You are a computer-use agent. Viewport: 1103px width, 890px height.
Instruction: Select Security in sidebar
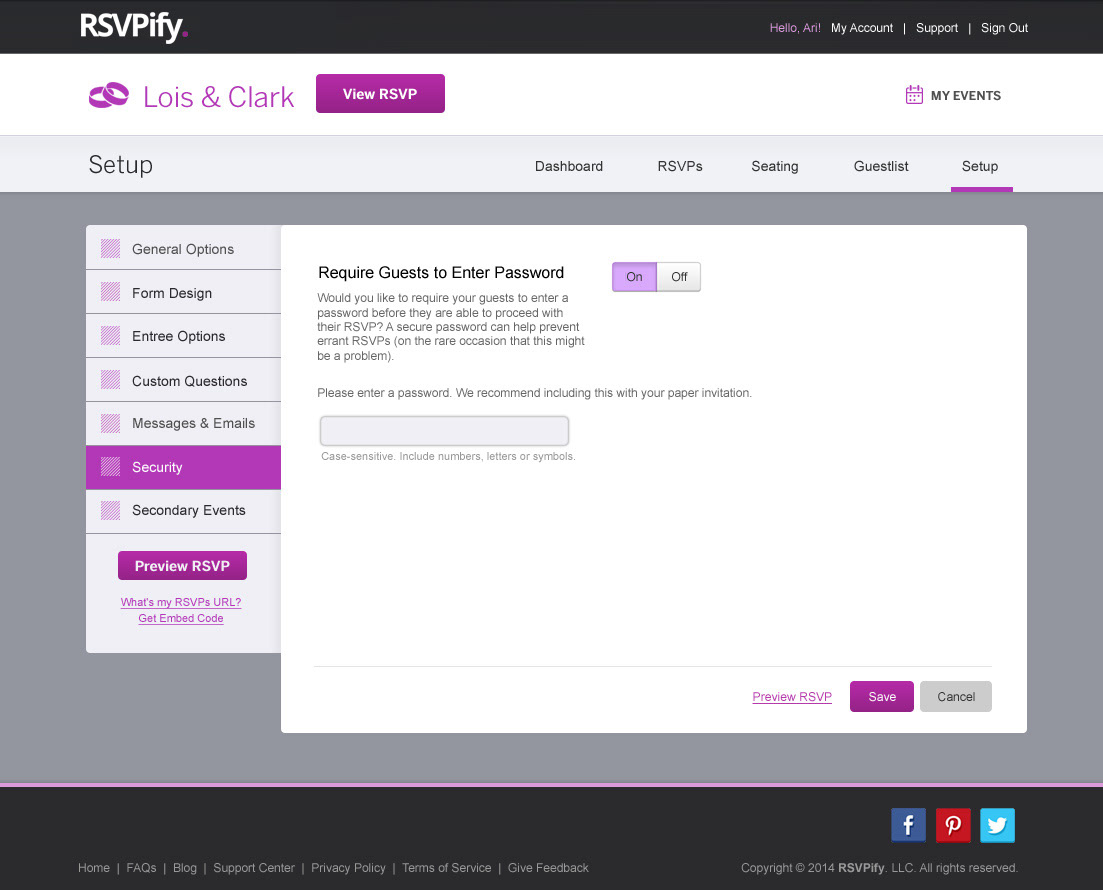[184, 467]
